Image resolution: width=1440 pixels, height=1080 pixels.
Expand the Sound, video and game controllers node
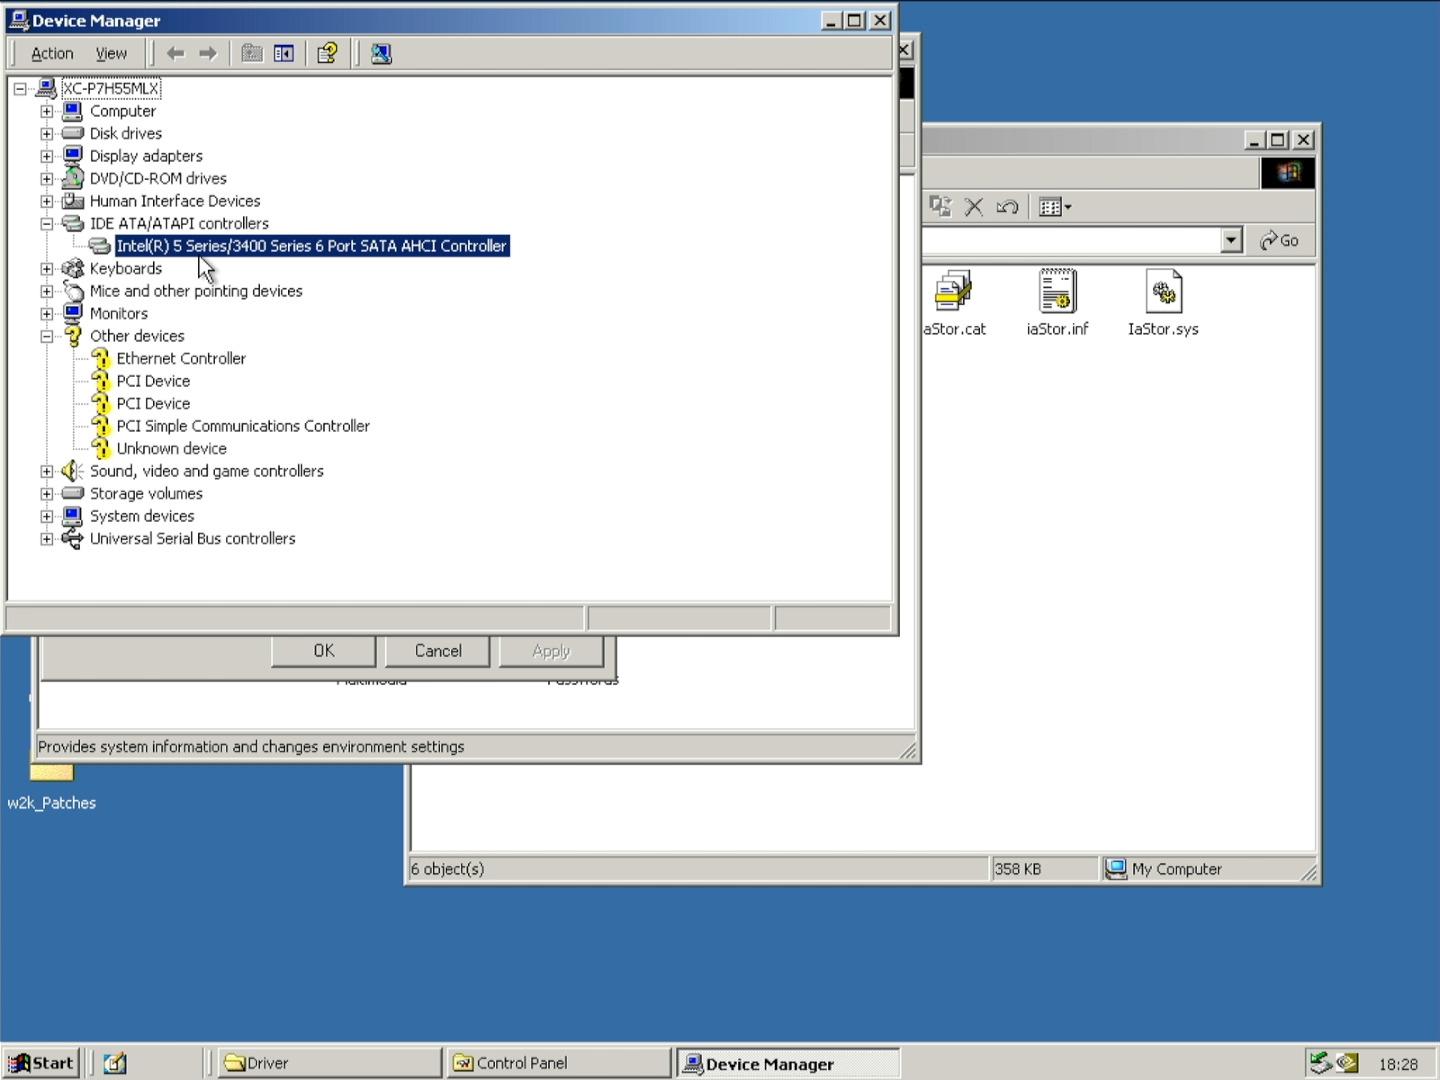click(x=47, y=471)
